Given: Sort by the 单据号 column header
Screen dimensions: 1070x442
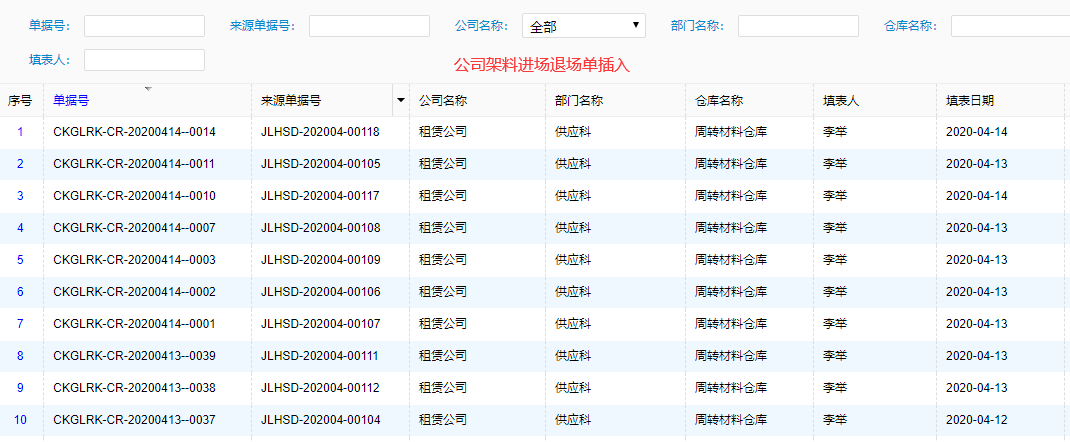Looking at the screenshot, I should coord(71,101).
